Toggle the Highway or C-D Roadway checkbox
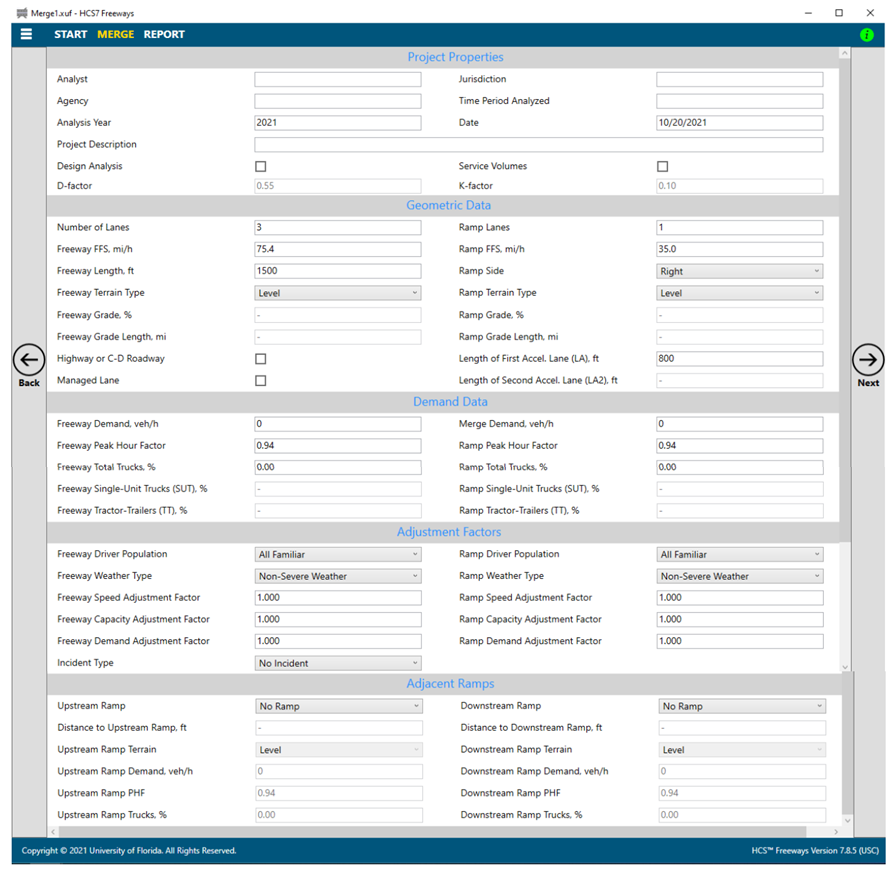Screen dimensions: 896x874 pyautogui.click(x=261, y=359)
